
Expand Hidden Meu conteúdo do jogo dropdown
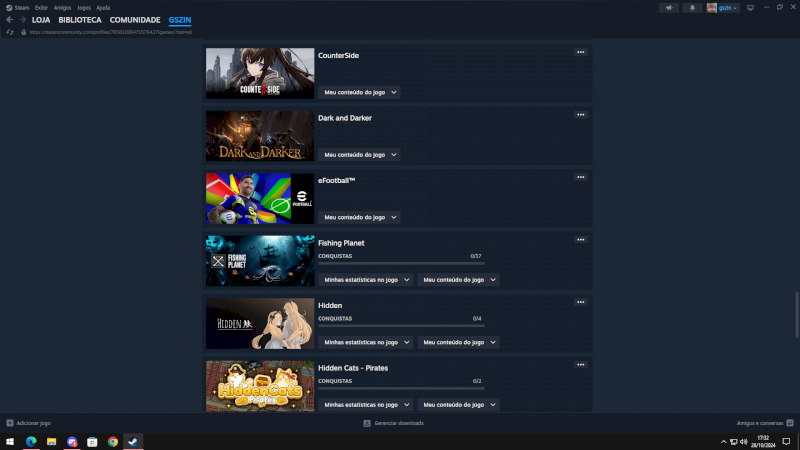tap(458, 342)
